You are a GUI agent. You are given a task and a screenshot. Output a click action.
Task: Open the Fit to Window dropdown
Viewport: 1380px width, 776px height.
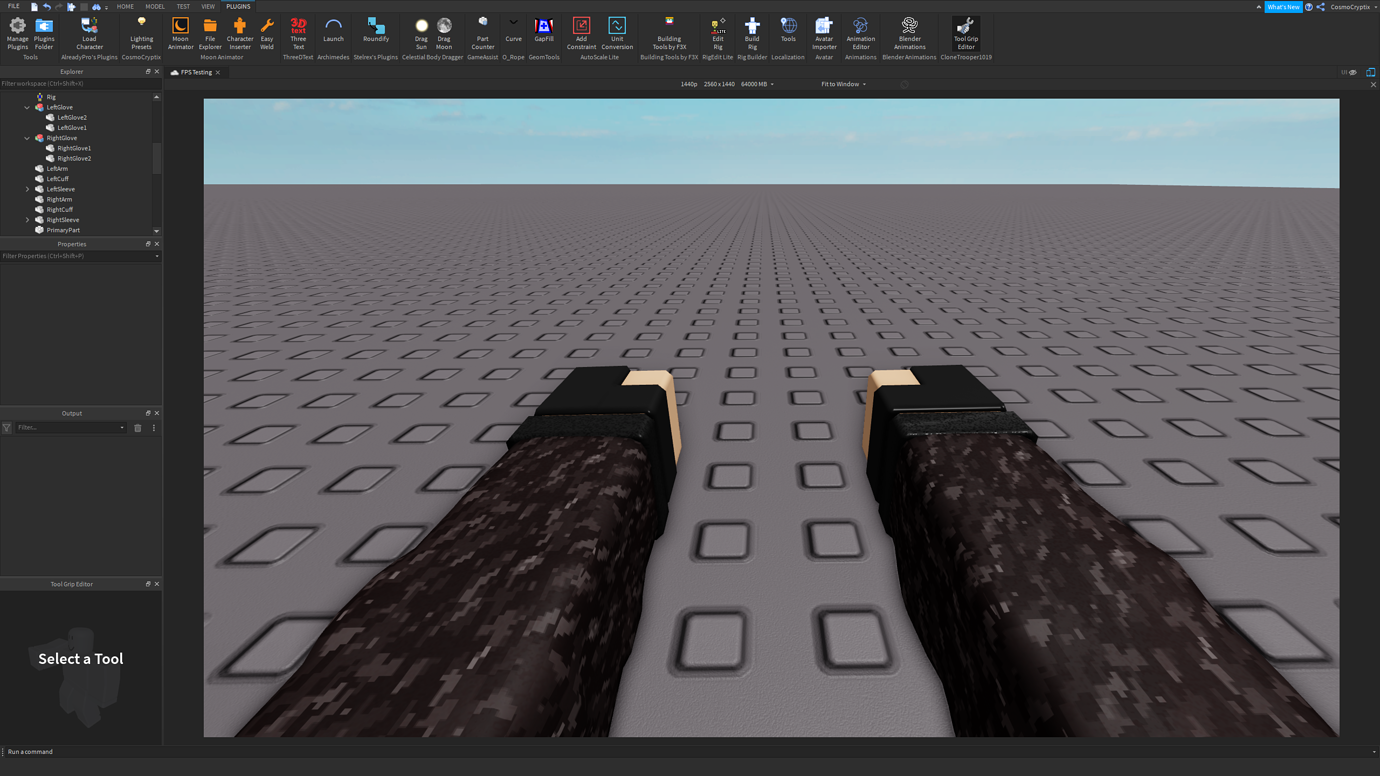(841, 84)
